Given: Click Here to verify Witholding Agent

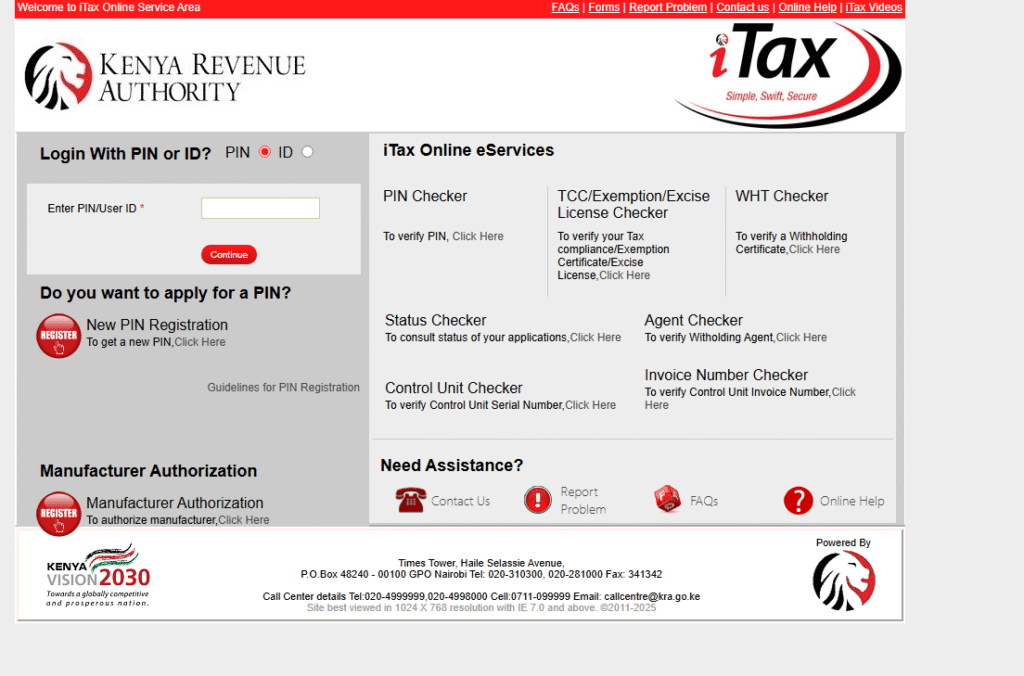Looking at the screenshot, I should coord(801,338).
